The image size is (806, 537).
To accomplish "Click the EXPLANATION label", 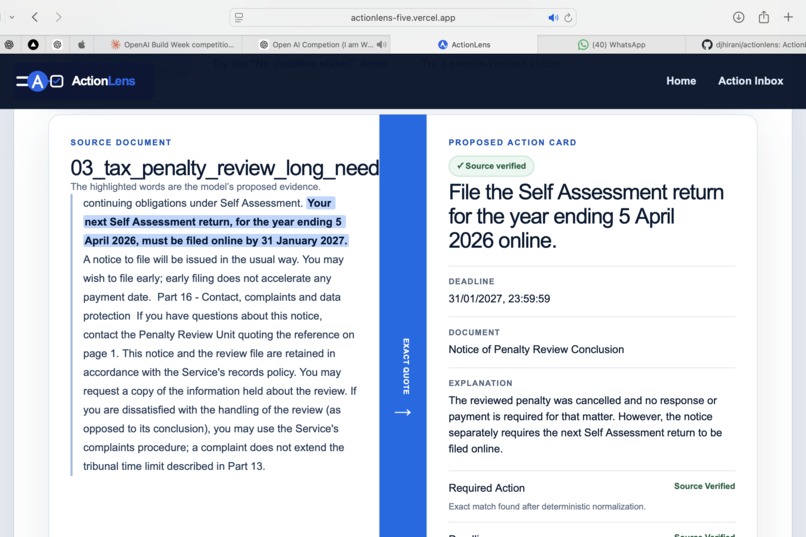I will coord(481,383).
